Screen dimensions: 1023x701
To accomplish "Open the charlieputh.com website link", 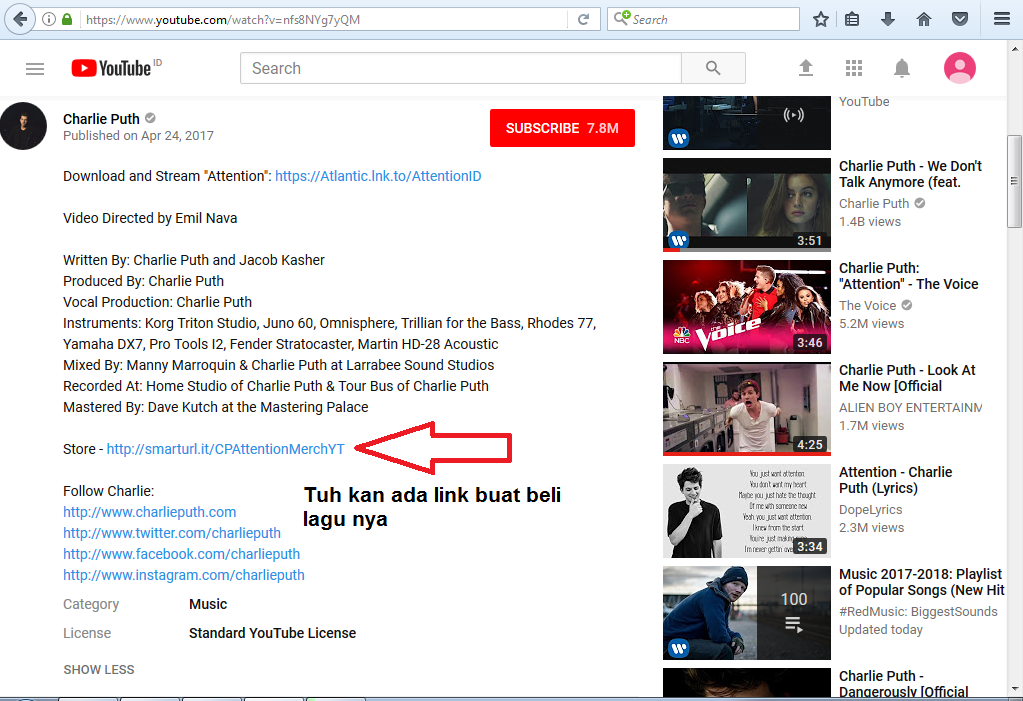I will point(149,512).
